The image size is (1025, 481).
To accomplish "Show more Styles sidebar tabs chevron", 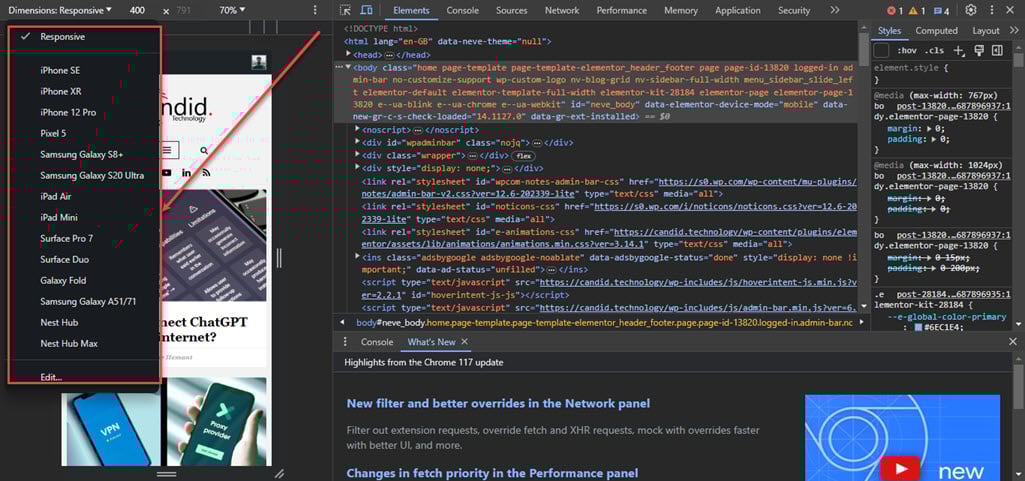I will (1013, 31).
